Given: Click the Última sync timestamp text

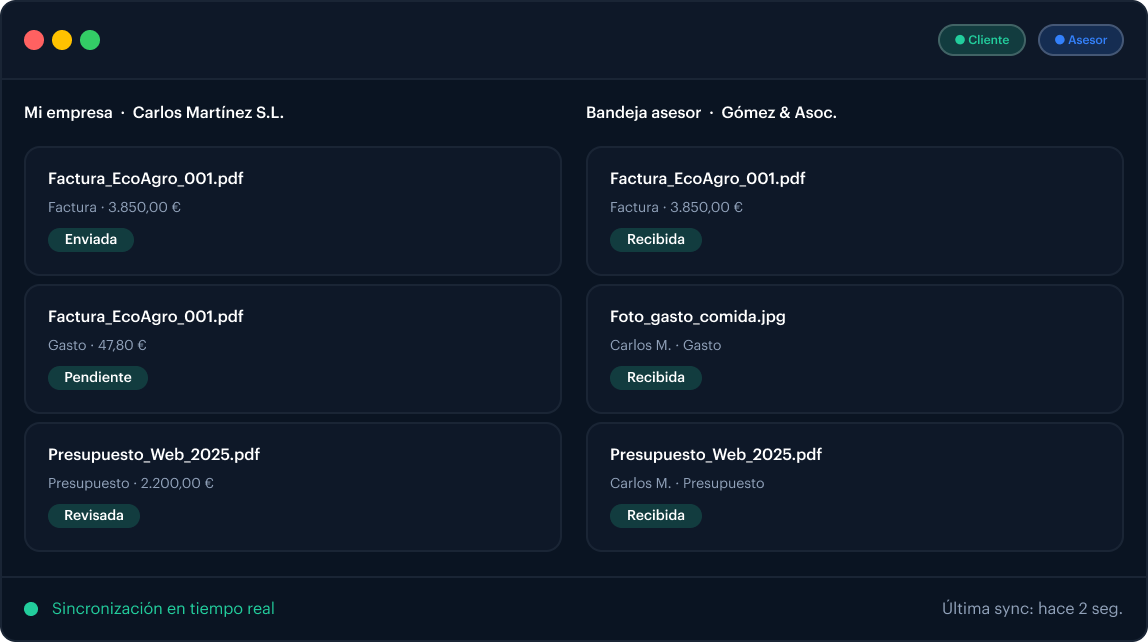Looking at the screenshot, I should coord(1032,609).
